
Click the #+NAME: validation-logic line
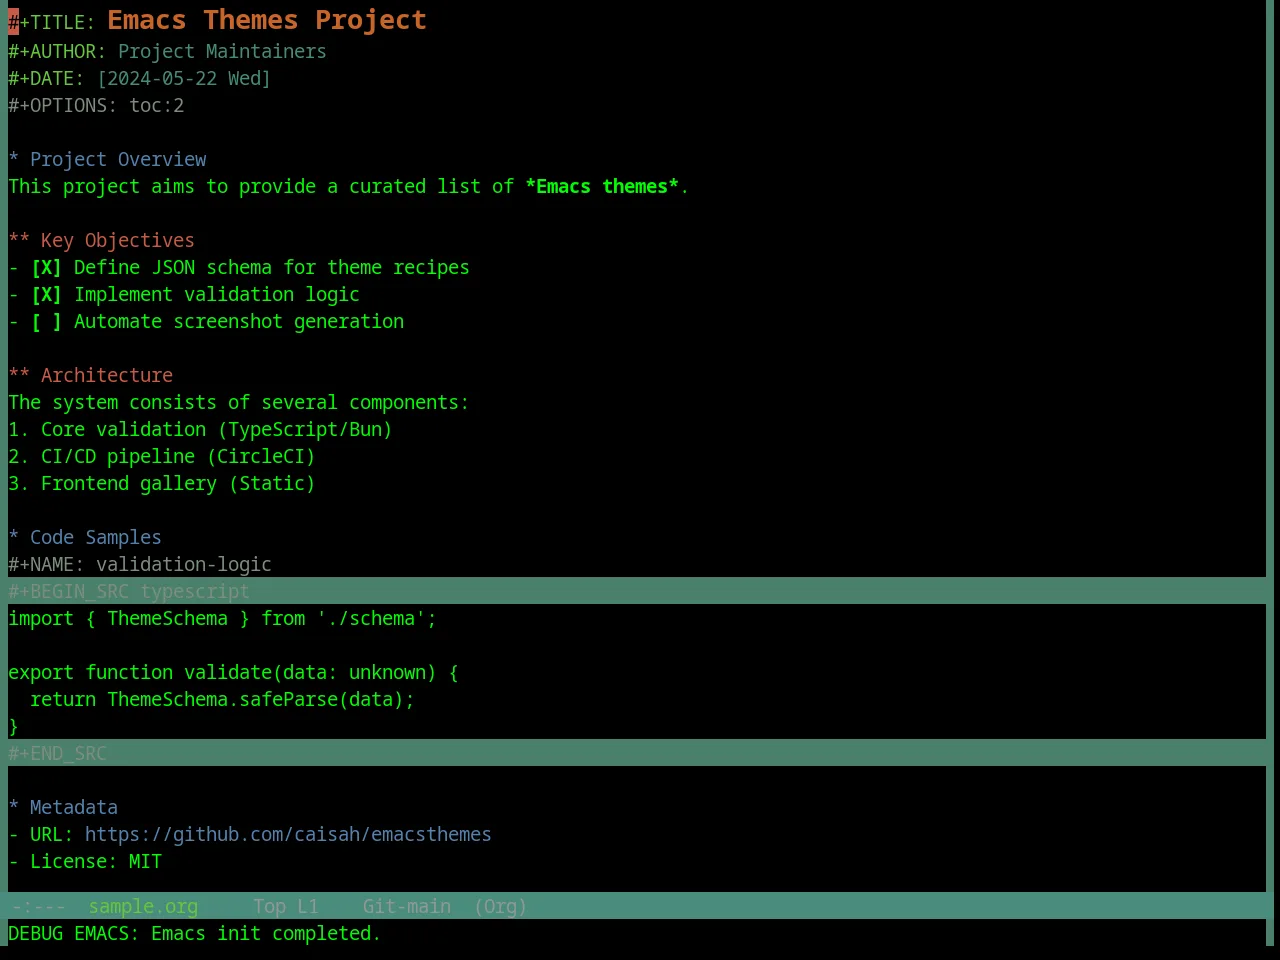(140, 565)
